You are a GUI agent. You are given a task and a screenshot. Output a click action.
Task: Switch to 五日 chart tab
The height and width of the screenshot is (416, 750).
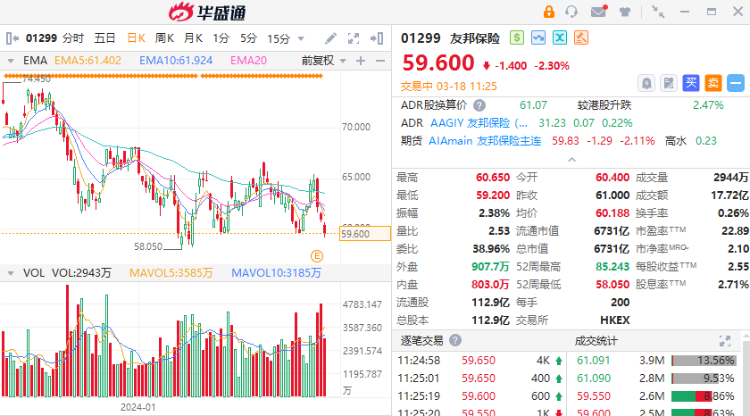[105, 38]
